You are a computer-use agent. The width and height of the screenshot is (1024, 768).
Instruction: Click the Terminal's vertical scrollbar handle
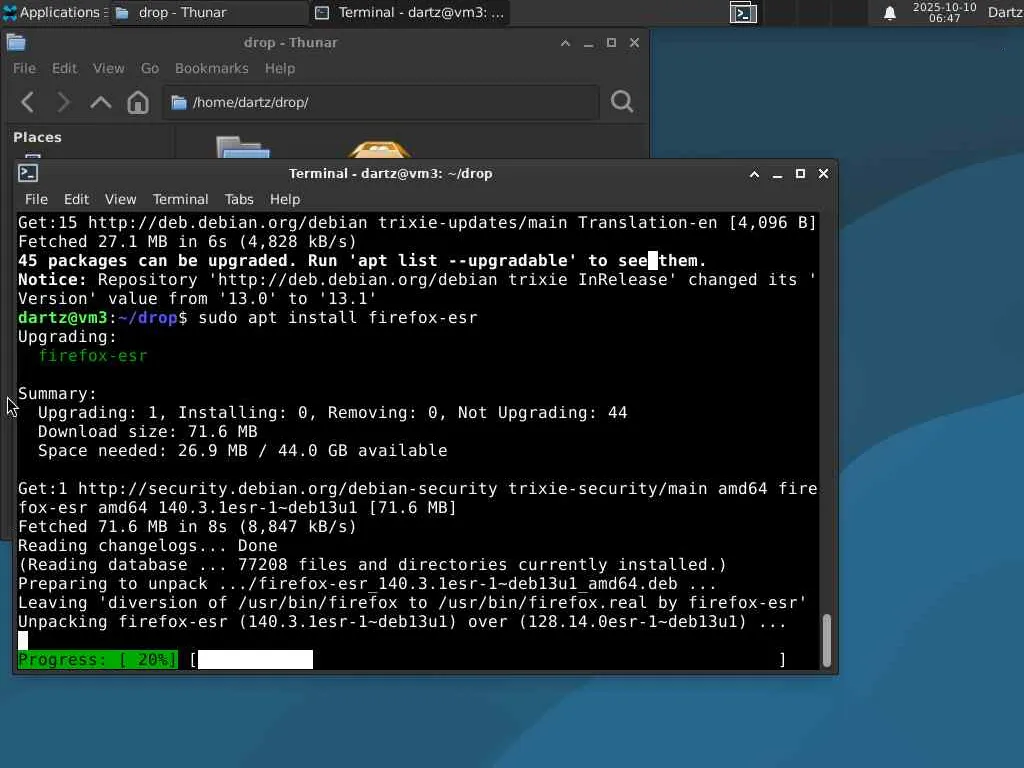tap(827, 639)
